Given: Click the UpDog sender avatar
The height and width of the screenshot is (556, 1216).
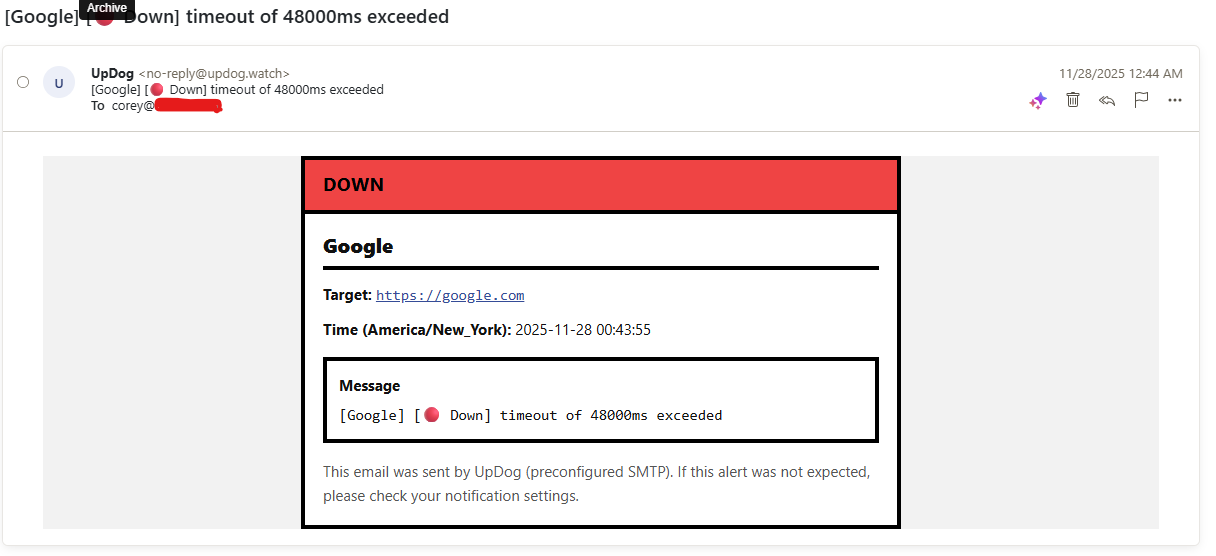Looking at the screenshot, I should (59, 83).
